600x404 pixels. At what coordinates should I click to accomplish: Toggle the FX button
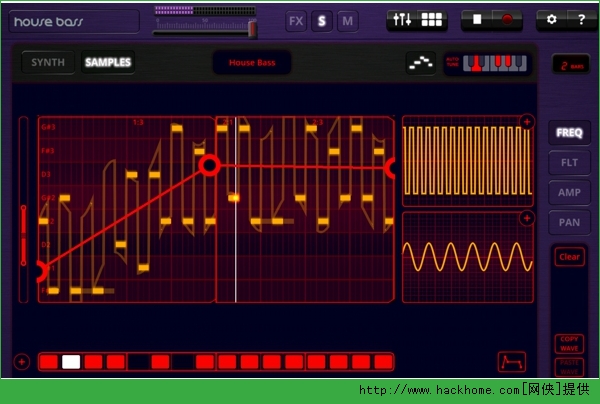(296, 20)
